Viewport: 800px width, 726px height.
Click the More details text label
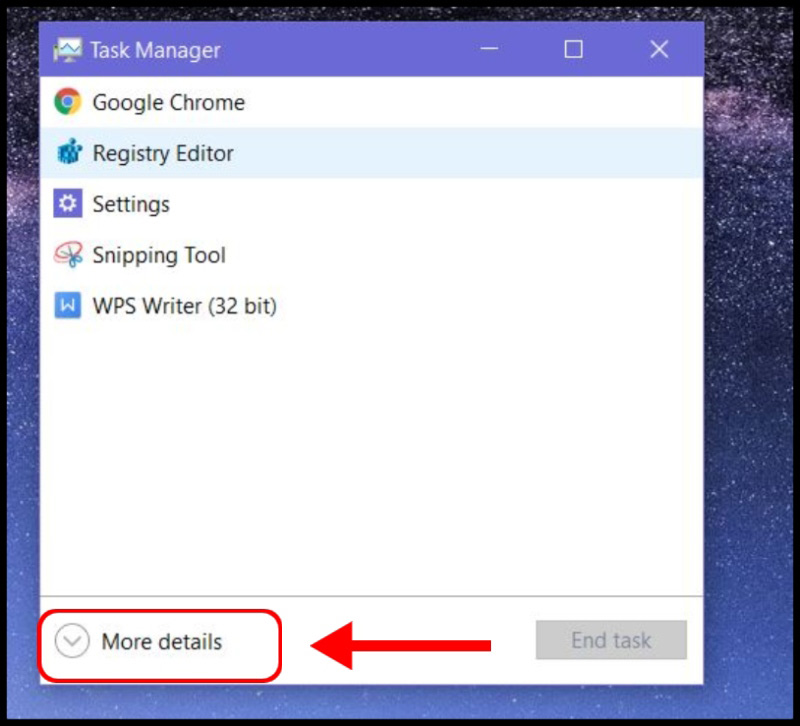[161, 641]
